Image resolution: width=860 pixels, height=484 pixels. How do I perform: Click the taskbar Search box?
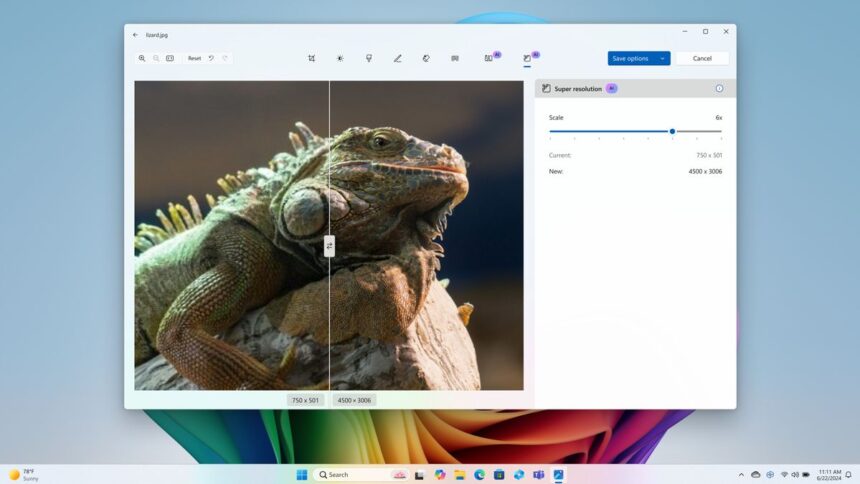pyautogui.click(x=363, y=475)
